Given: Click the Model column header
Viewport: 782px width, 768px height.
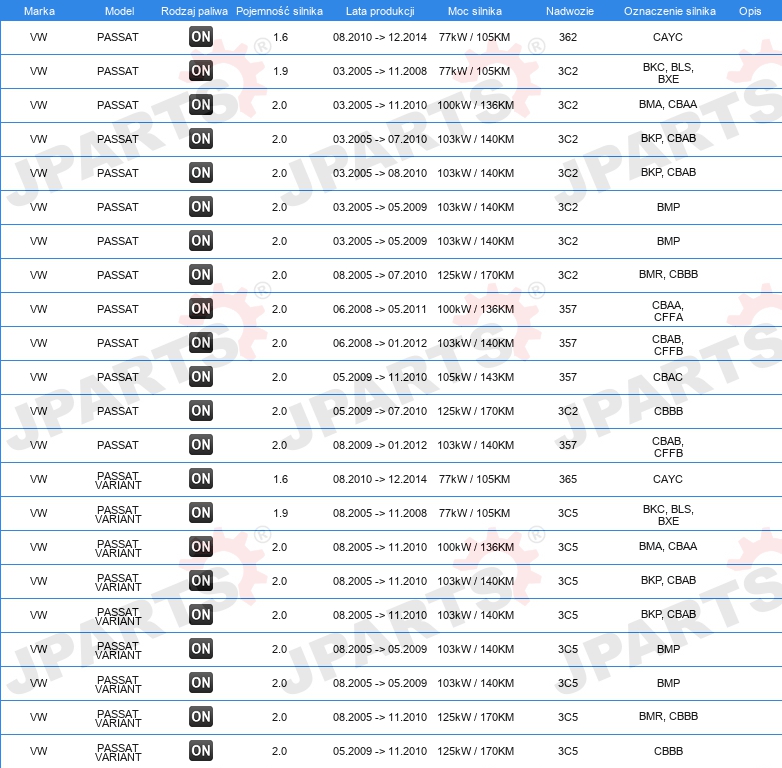Looking at the screenshot, I should [x=119, y=11].
